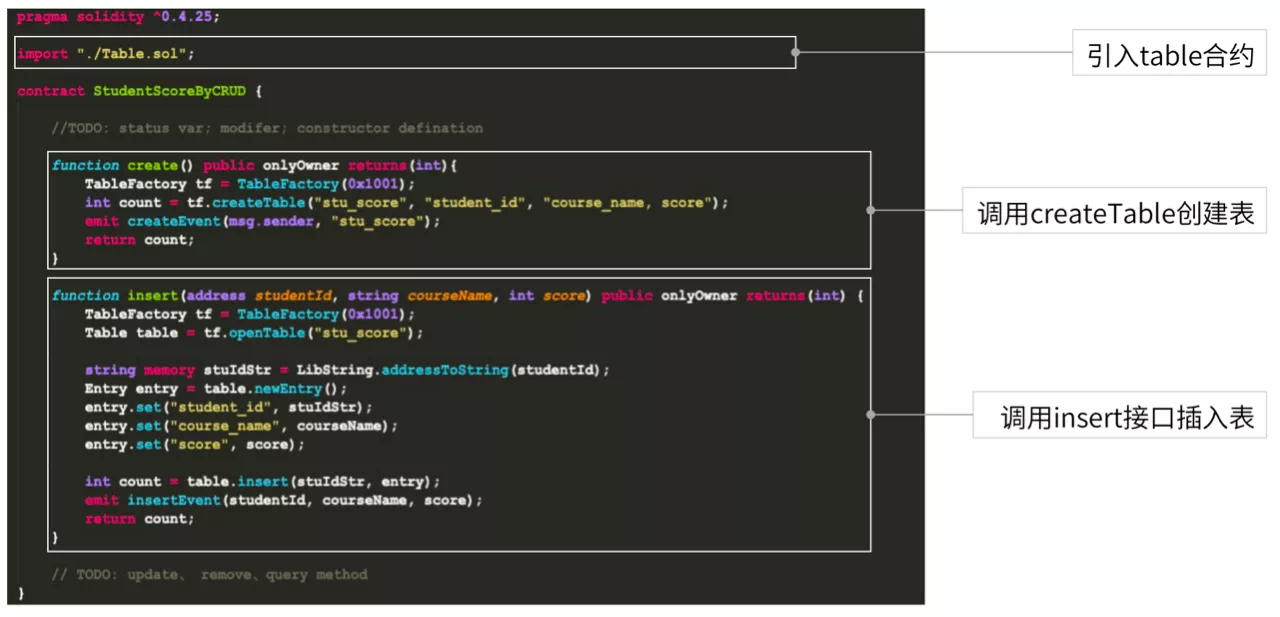Click the function insert declaration line
The width and height of the screenshot is (1280, 617).
click(457, 296)
